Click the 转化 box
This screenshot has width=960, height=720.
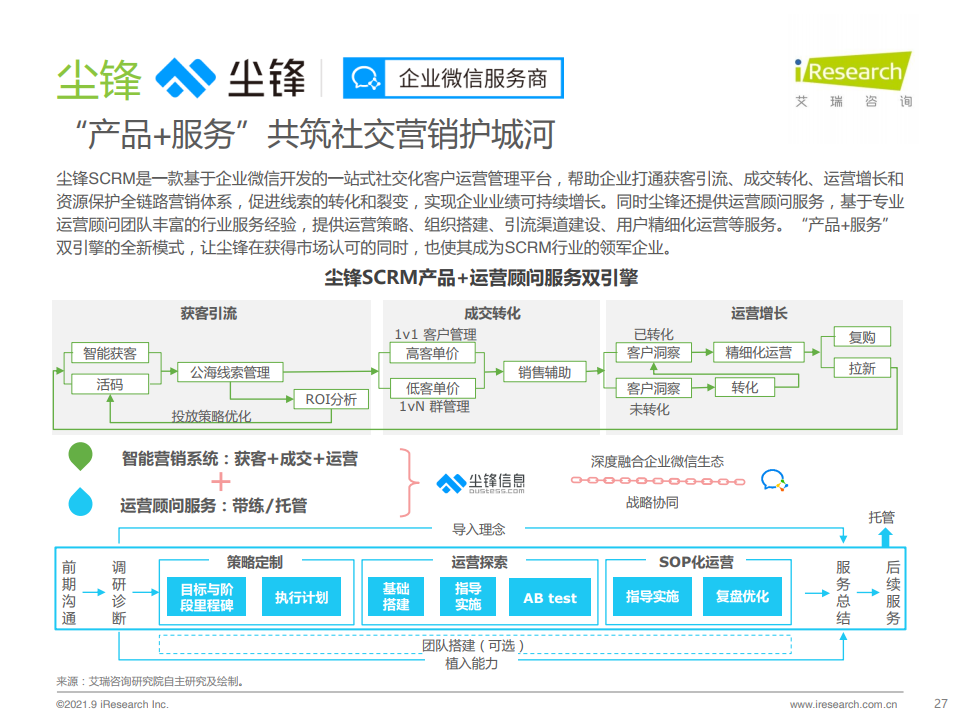point(744,388)
